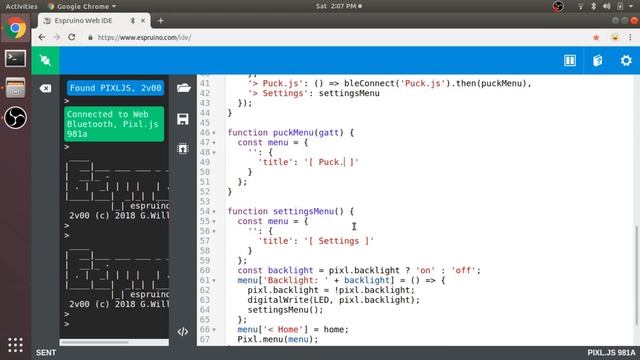Open a new Chrome tab

[160, 20]
